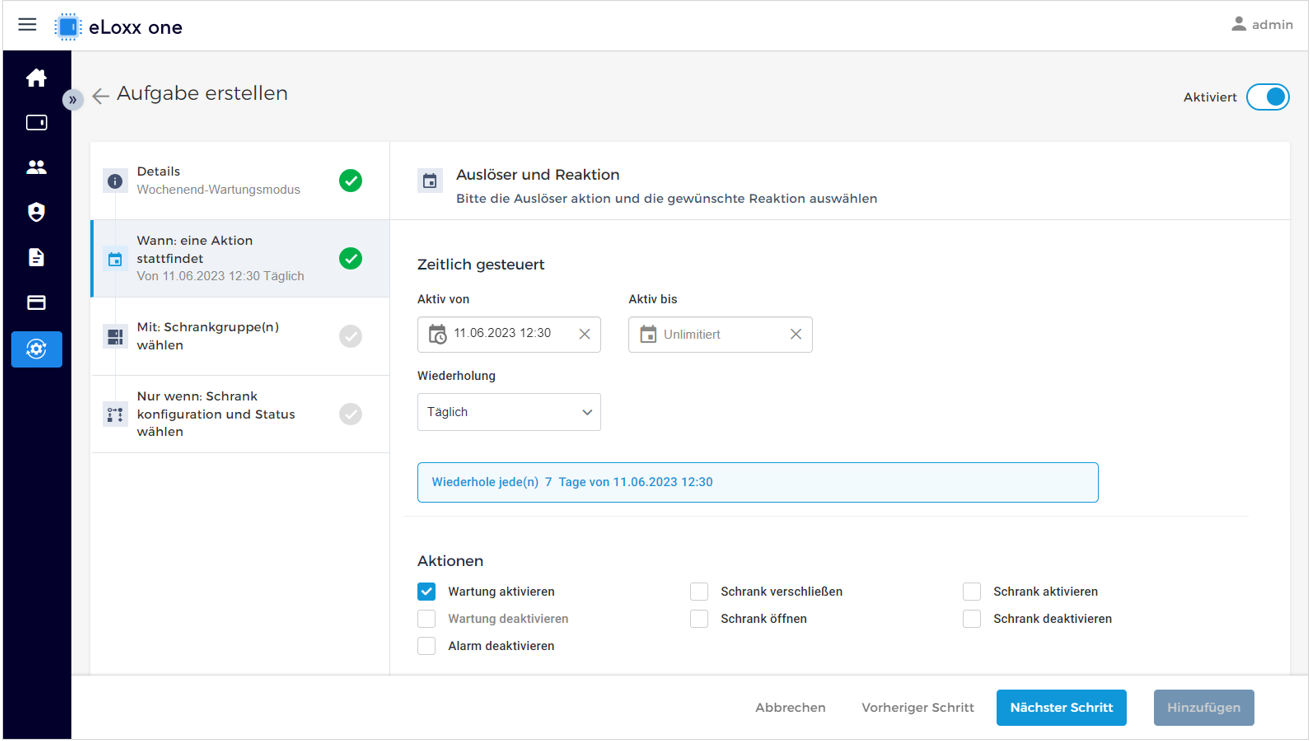Check Schrank aktivieren
Screen dimensions: 1310x741
pos(972,592)
